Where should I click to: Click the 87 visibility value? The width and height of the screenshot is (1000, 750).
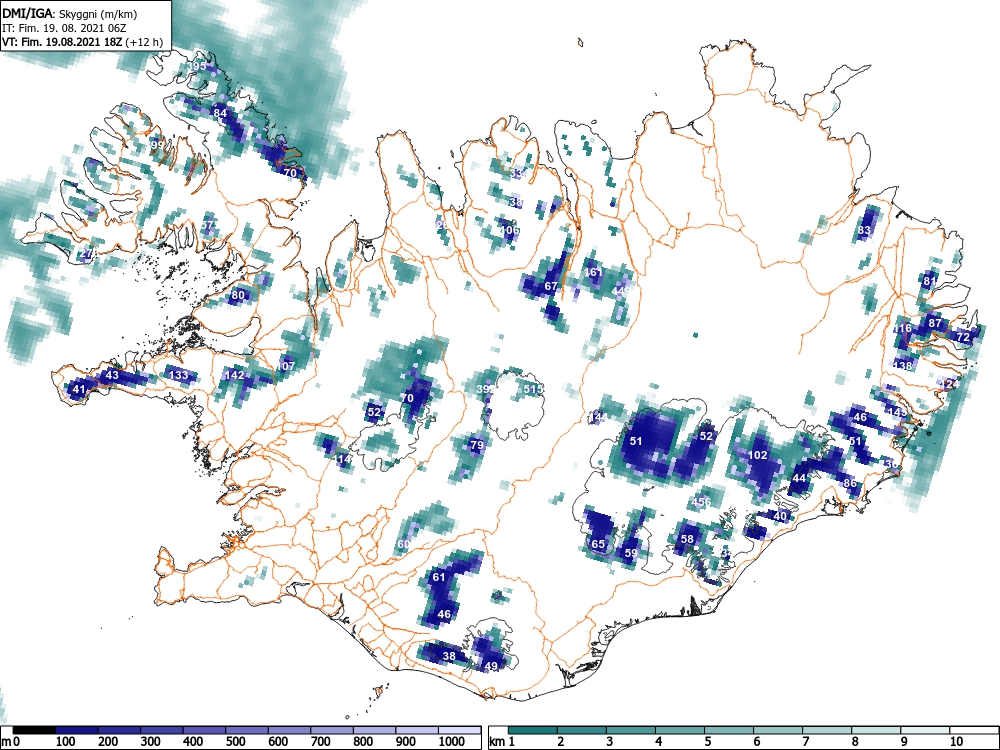tap(935, 323)
